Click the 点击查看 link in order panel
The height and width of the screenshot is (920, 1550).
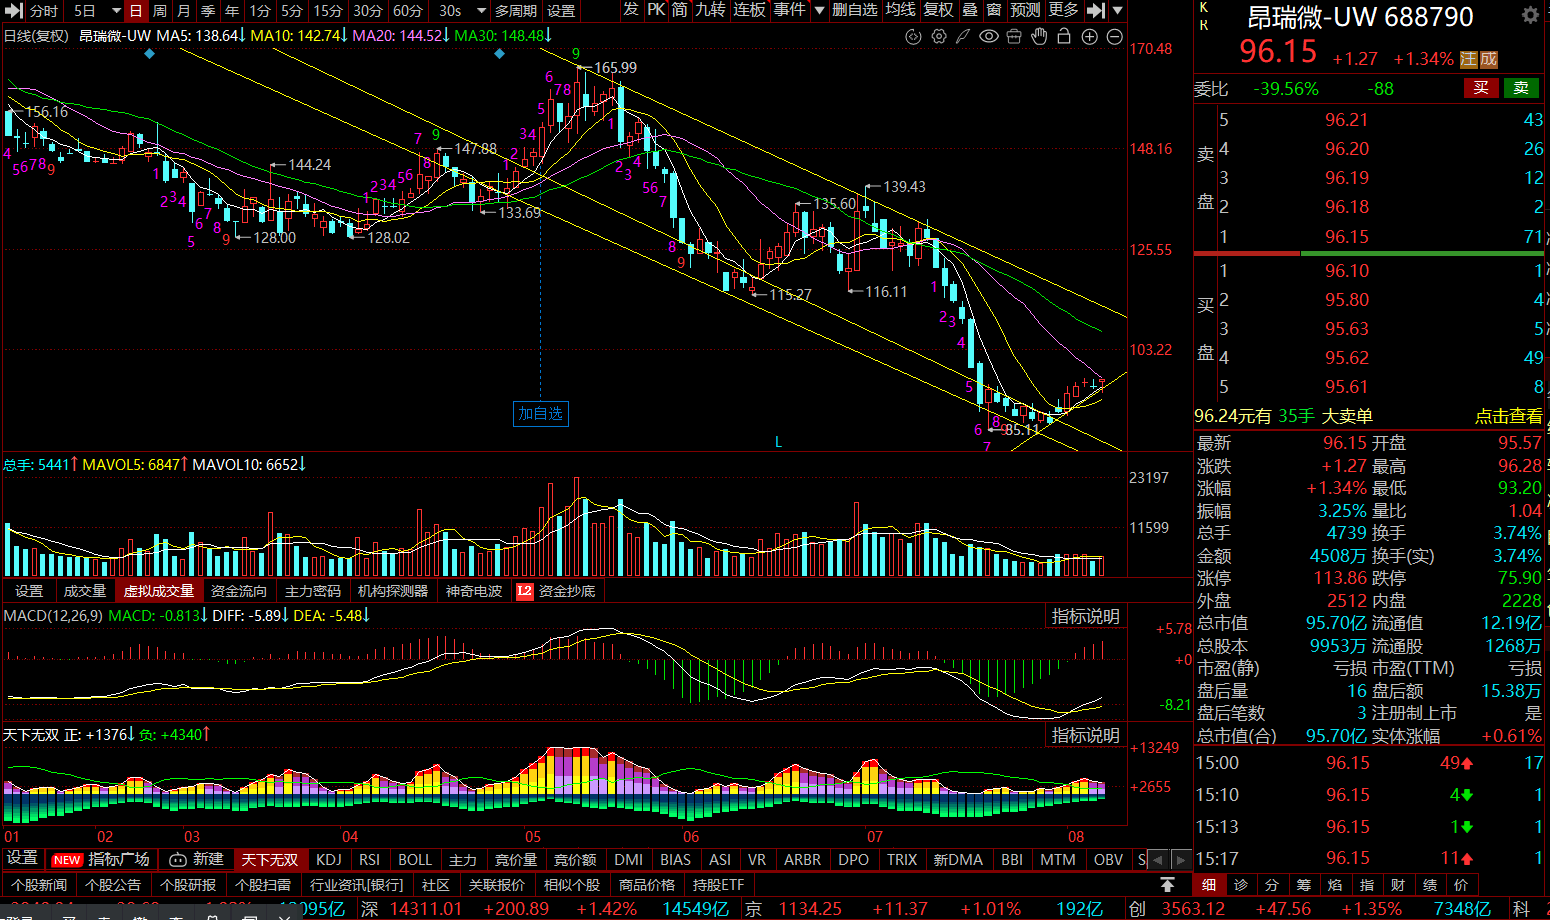[x=1508, y=416]
